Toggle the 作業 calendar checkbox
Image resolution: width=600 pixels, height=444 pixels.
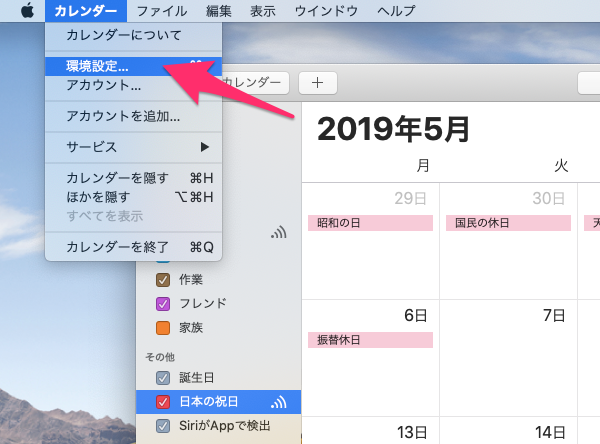[163, 280]
